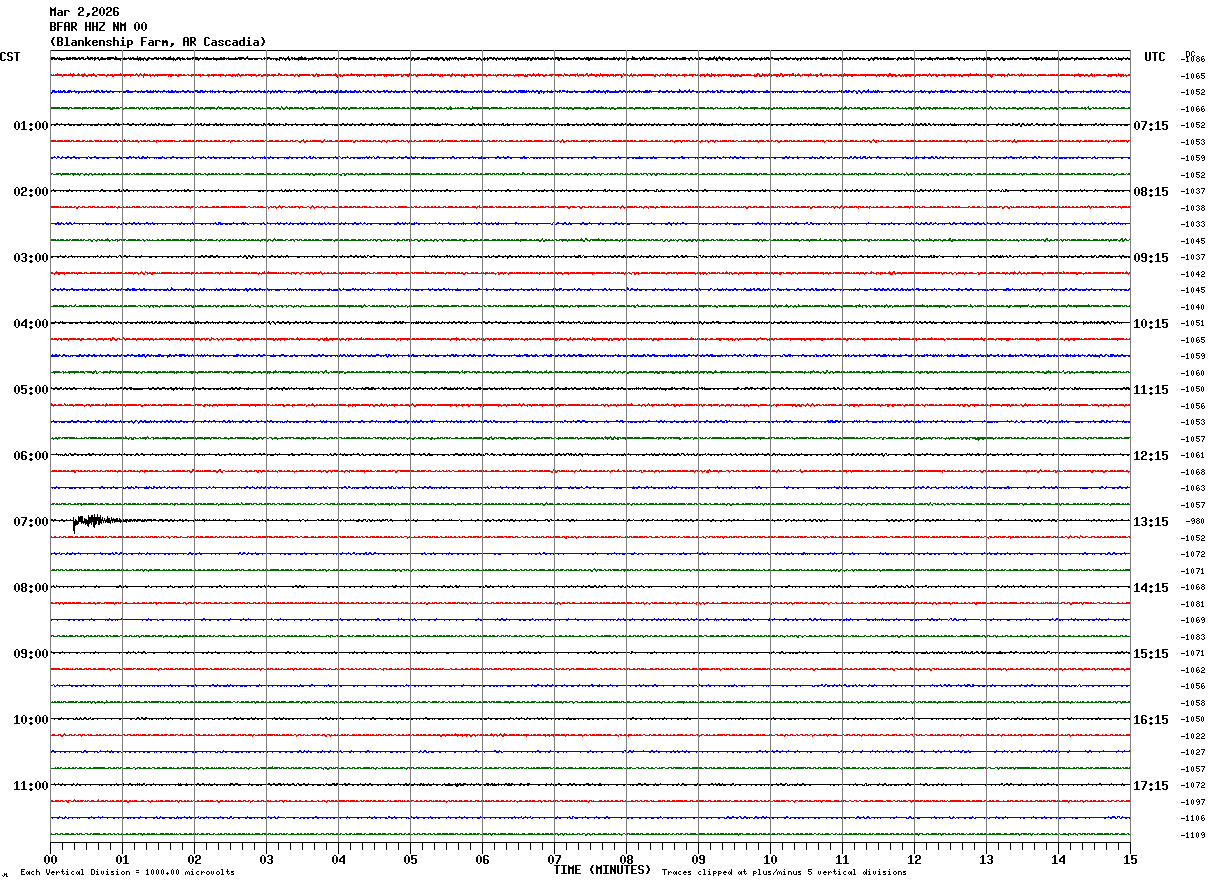Click the DC offset value -980

click(x=1195, y=522)
